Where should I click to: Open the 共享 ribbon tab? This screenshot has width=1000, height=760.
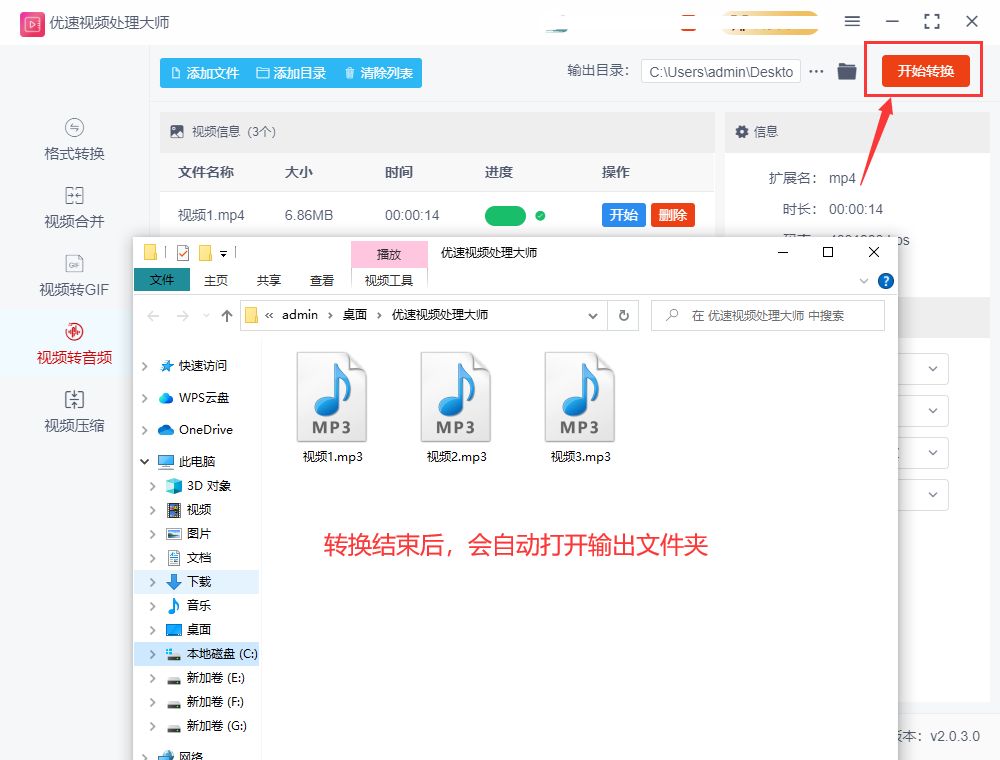point(268,281)
